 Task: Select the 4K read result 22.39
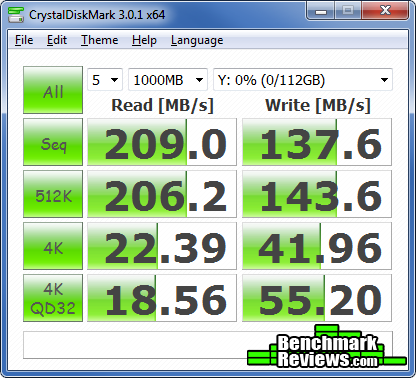pos(162,246)
